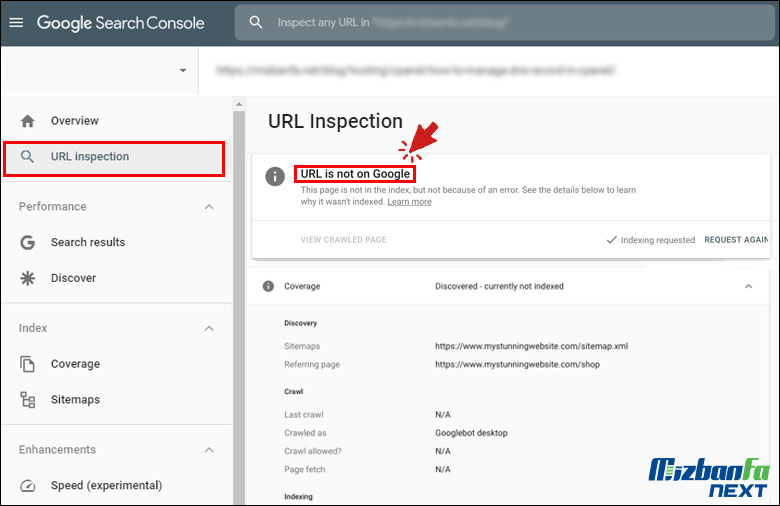The image size is (780, 506).
Task: Click the Discover asterisk icon
Action: click(27, 278)
